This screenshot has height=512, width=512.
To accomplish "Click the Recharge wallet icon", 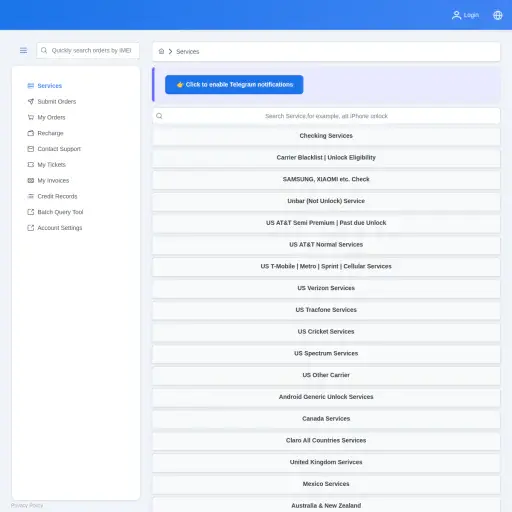I will pyautogui.click(x=31, y=133).
